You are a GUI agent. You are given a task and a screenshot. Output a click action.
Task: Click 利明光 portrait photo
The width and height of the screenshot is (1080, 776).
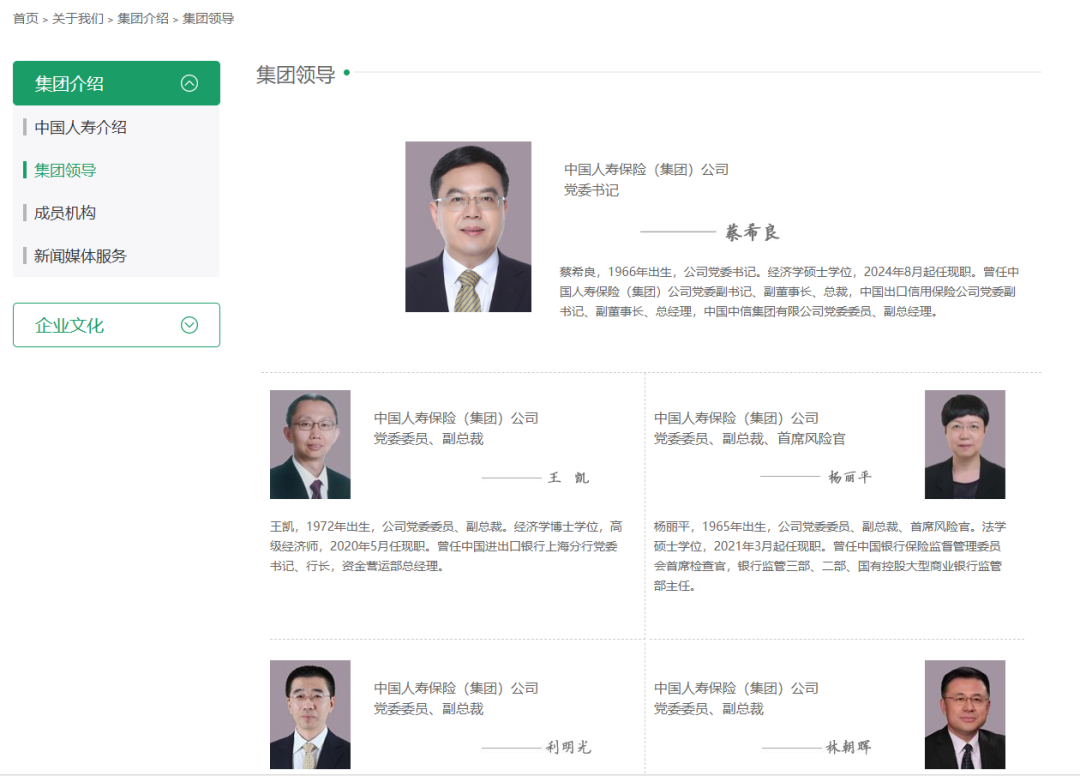point(310,714)
